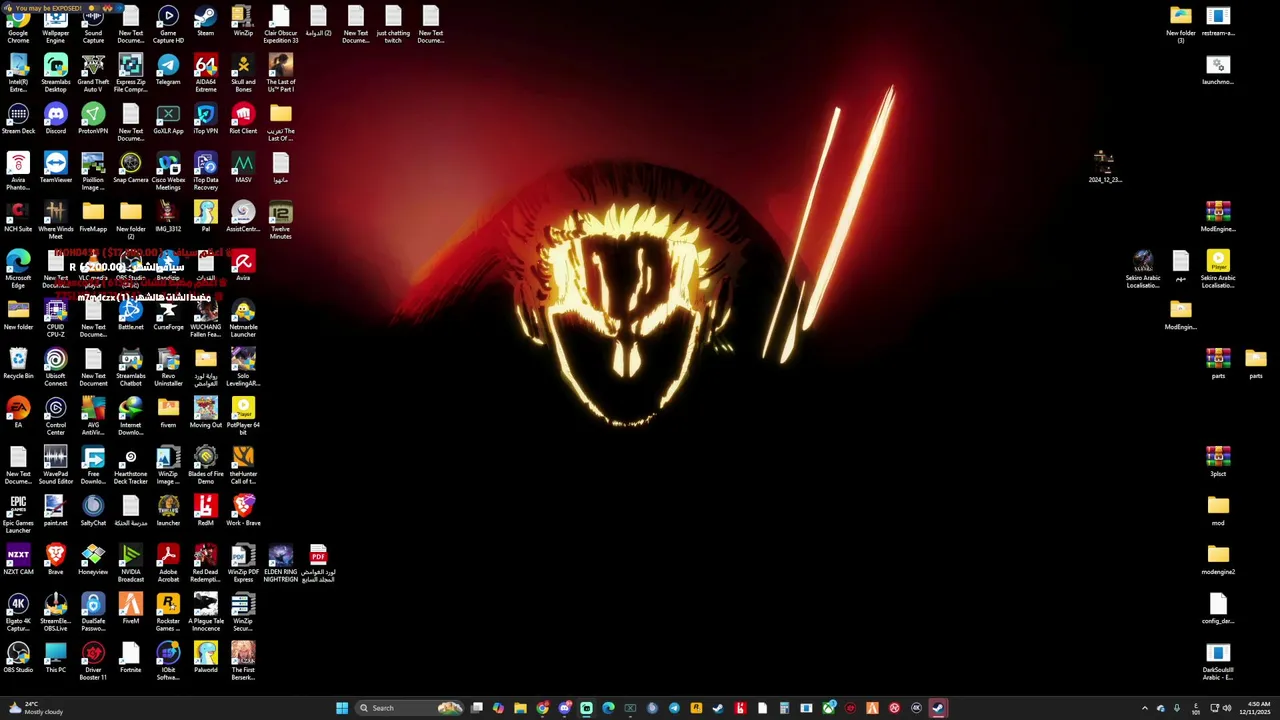This screenshot has height=720, width=1280.
Task: Select Moving Out game icon
Action: pos(205,413)
